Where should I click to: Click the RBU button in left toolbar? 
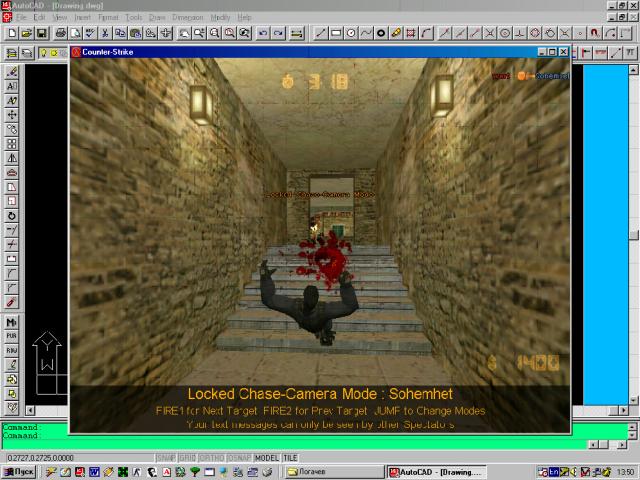[x=11, y=350]
